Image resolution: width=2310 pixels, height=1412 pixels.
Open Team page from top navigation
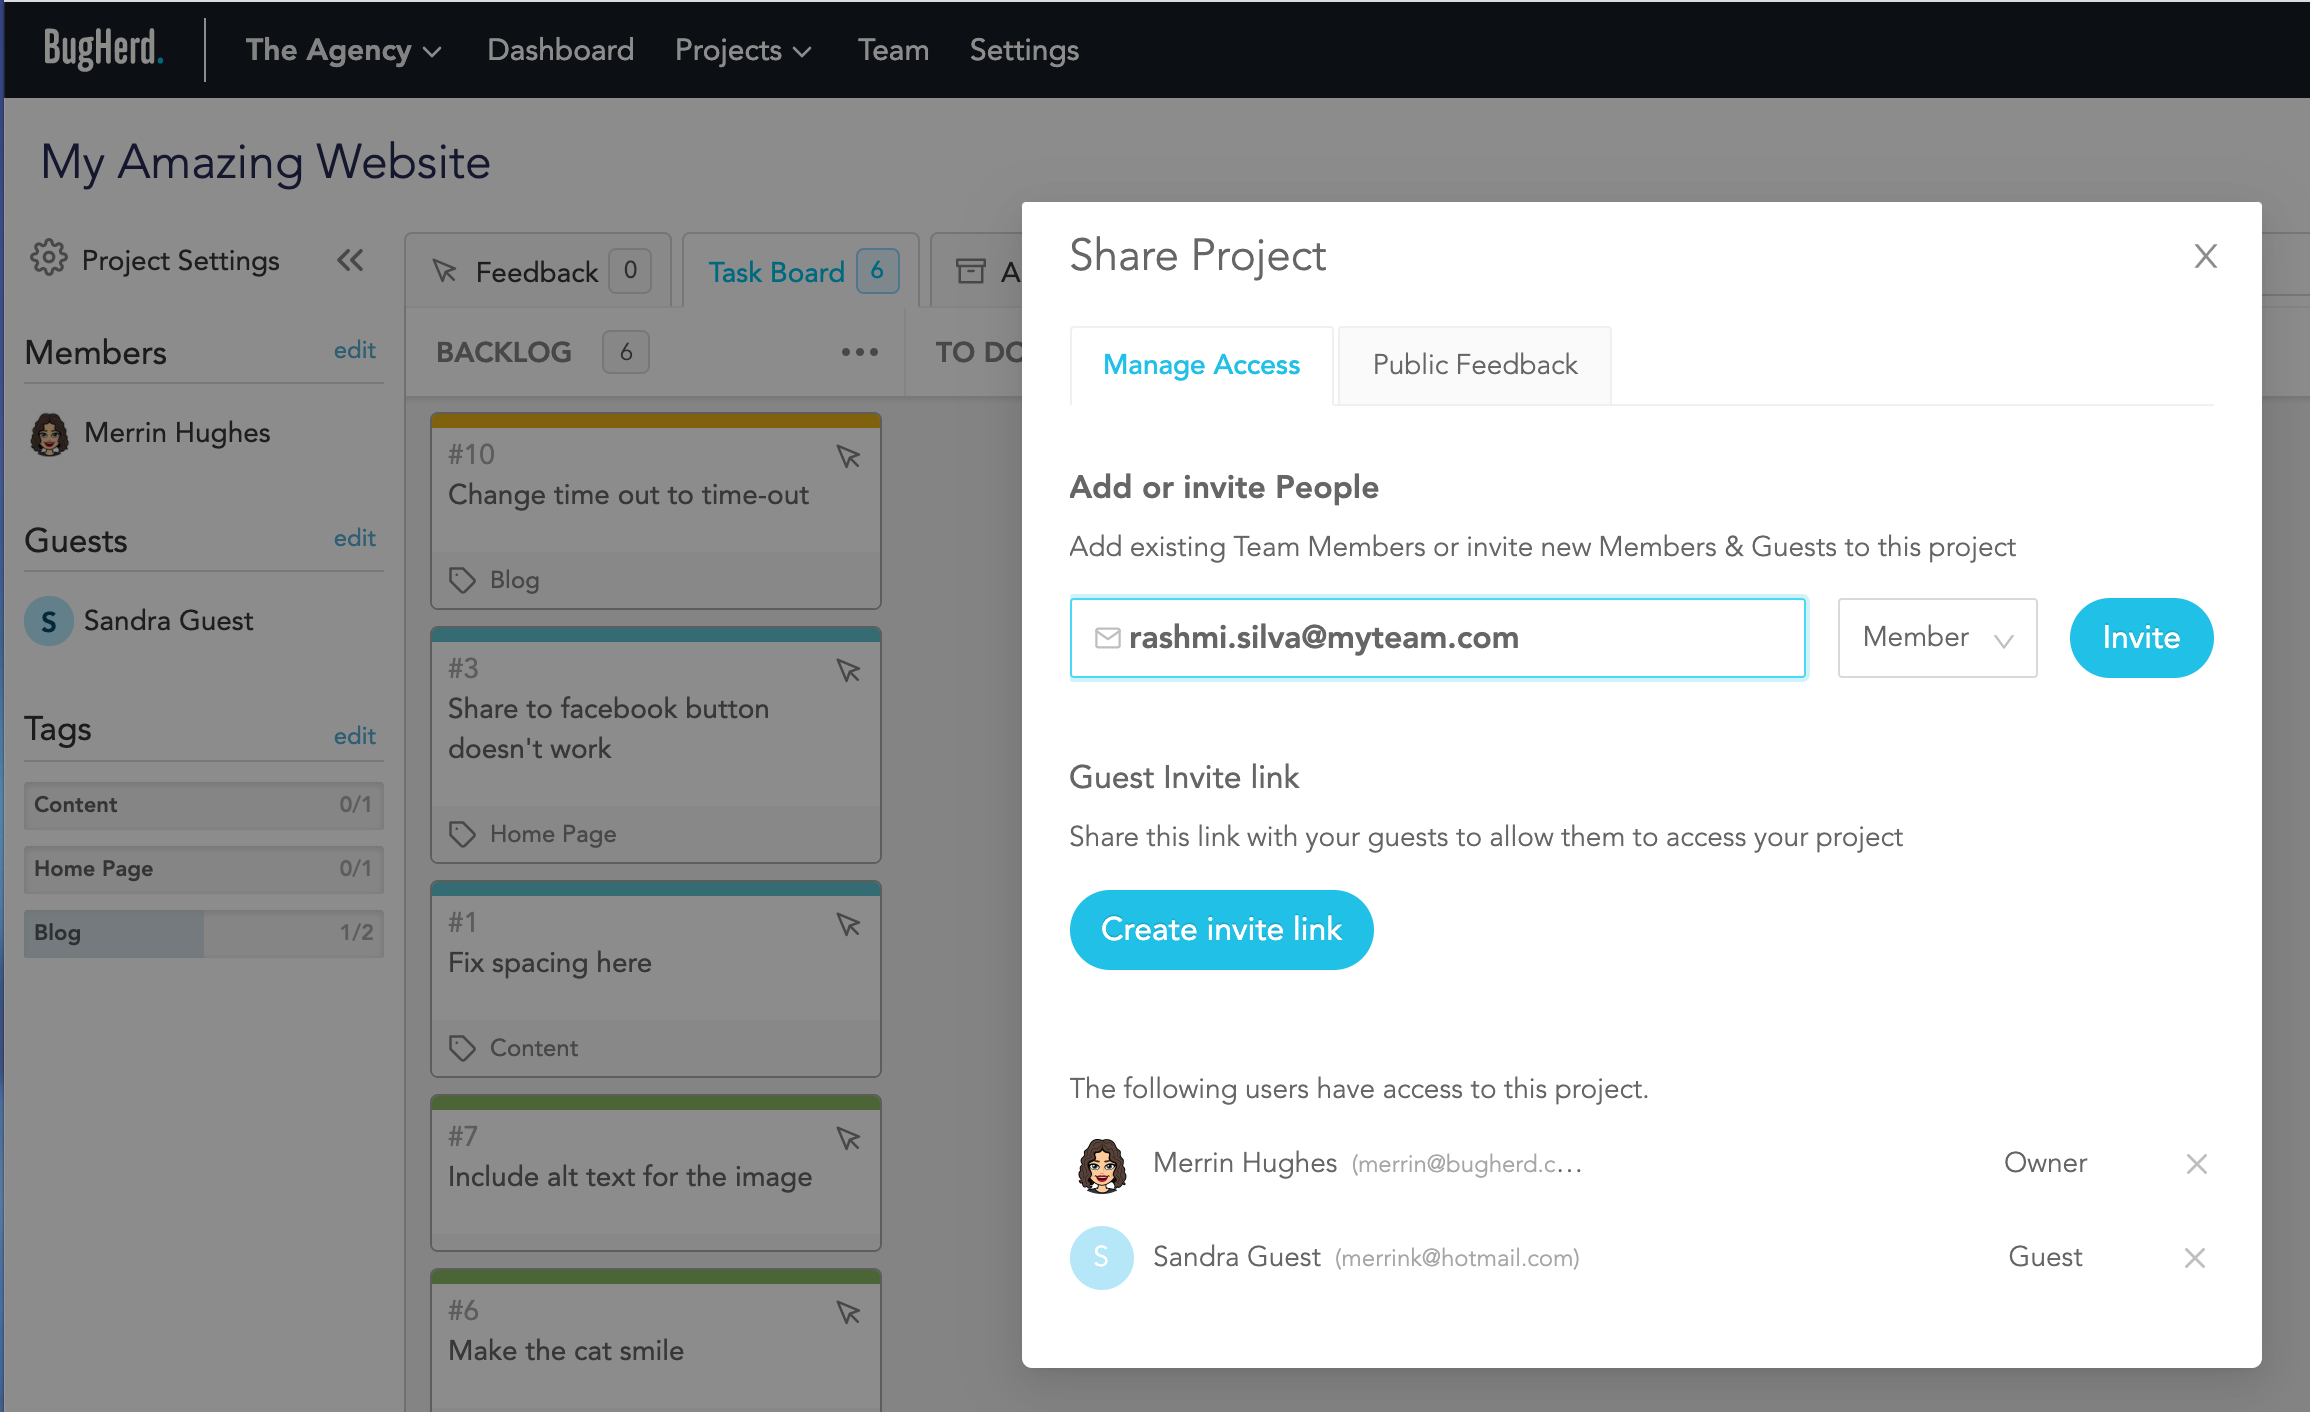(893, 50)
